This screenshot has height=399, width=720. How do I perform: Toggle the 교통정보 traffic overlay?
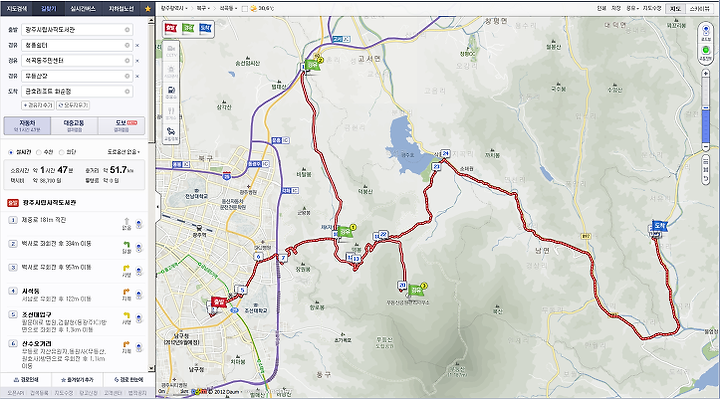[x=706, y=52]
